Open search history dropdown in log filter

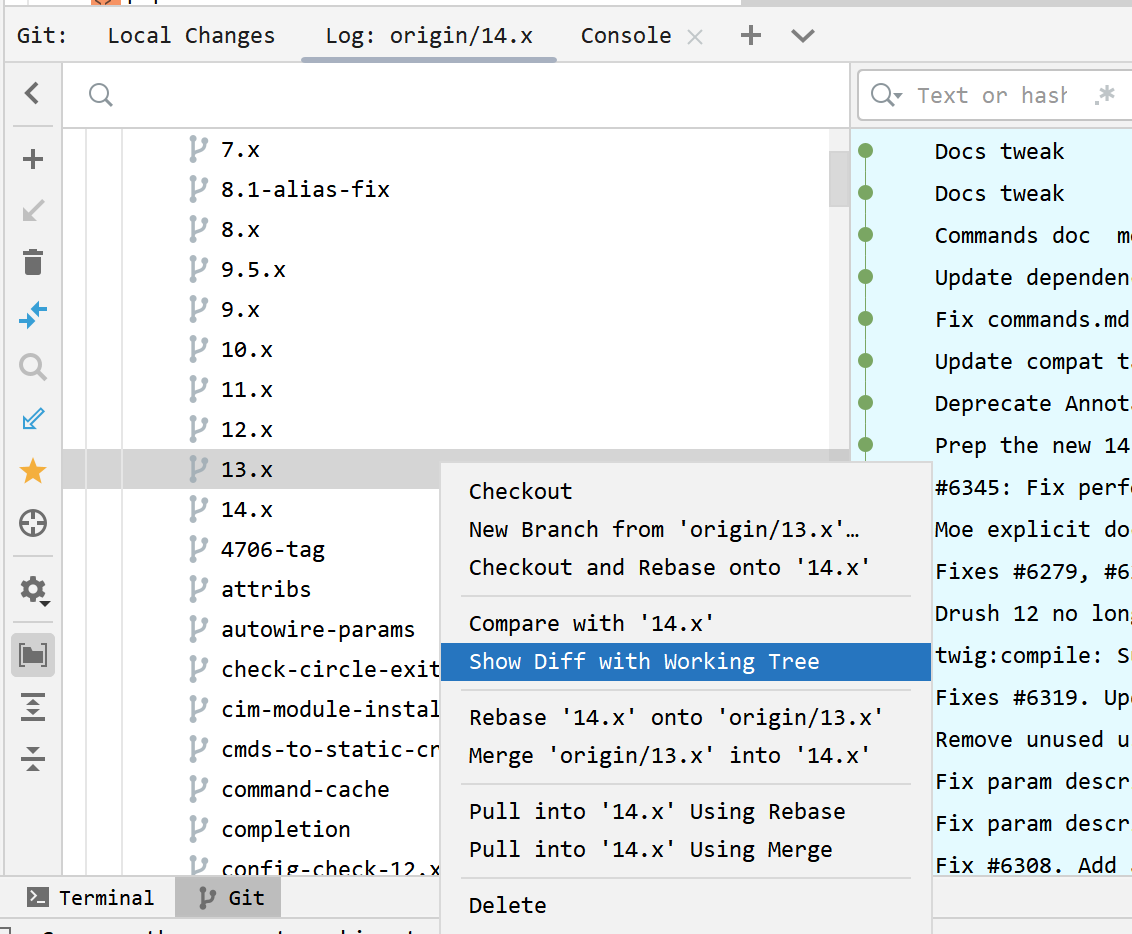[886, 95]
